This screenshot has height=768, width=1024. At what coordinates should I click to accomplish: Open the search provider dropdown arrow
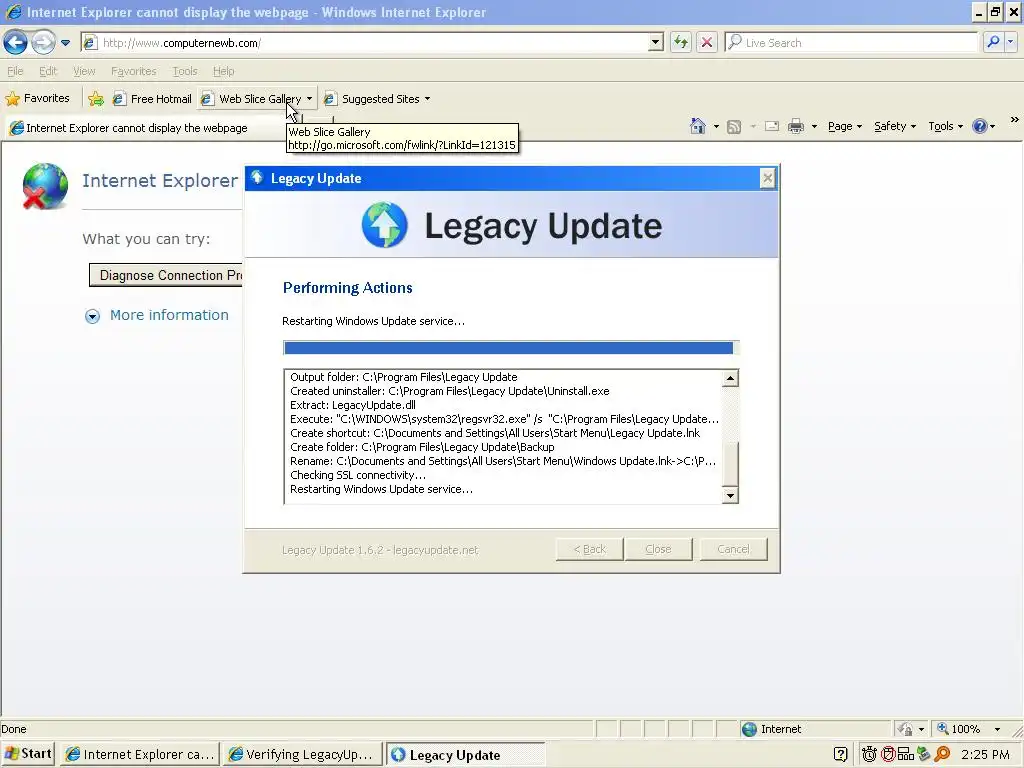[1010, 42]
